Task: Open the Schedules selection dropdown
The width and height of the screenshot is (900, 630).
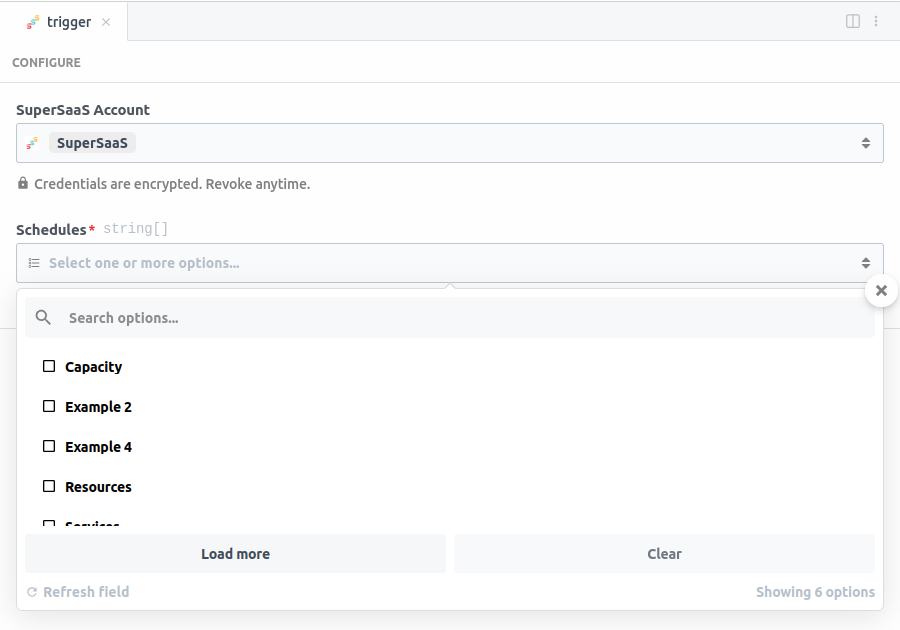Action: click(450, 262)
